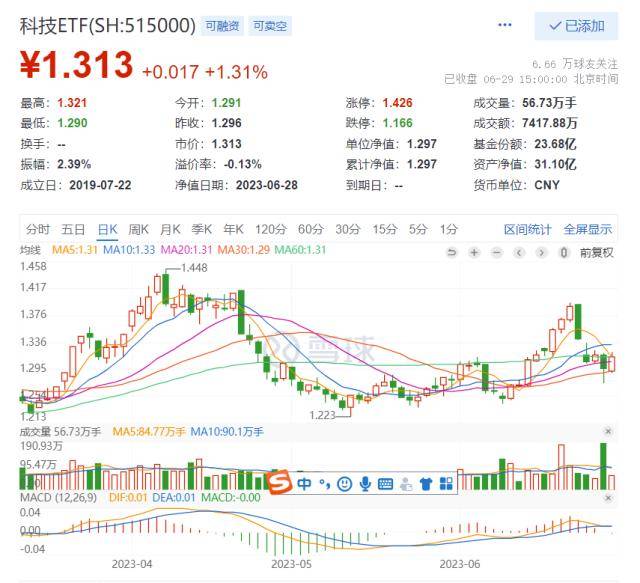Switch to the 15分 chart tab
The image size is (640, 583).
(x=385, y=229)
